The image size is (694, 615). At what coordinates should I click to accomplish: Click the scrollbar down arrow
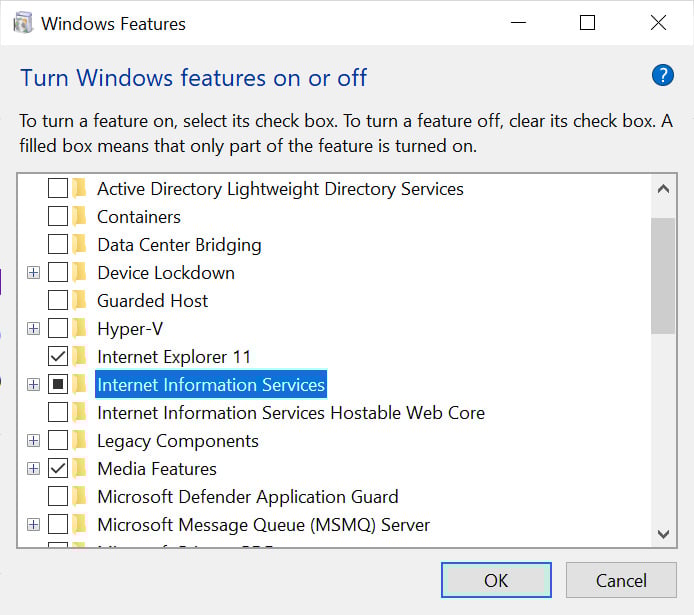click(x=663, y=534)
